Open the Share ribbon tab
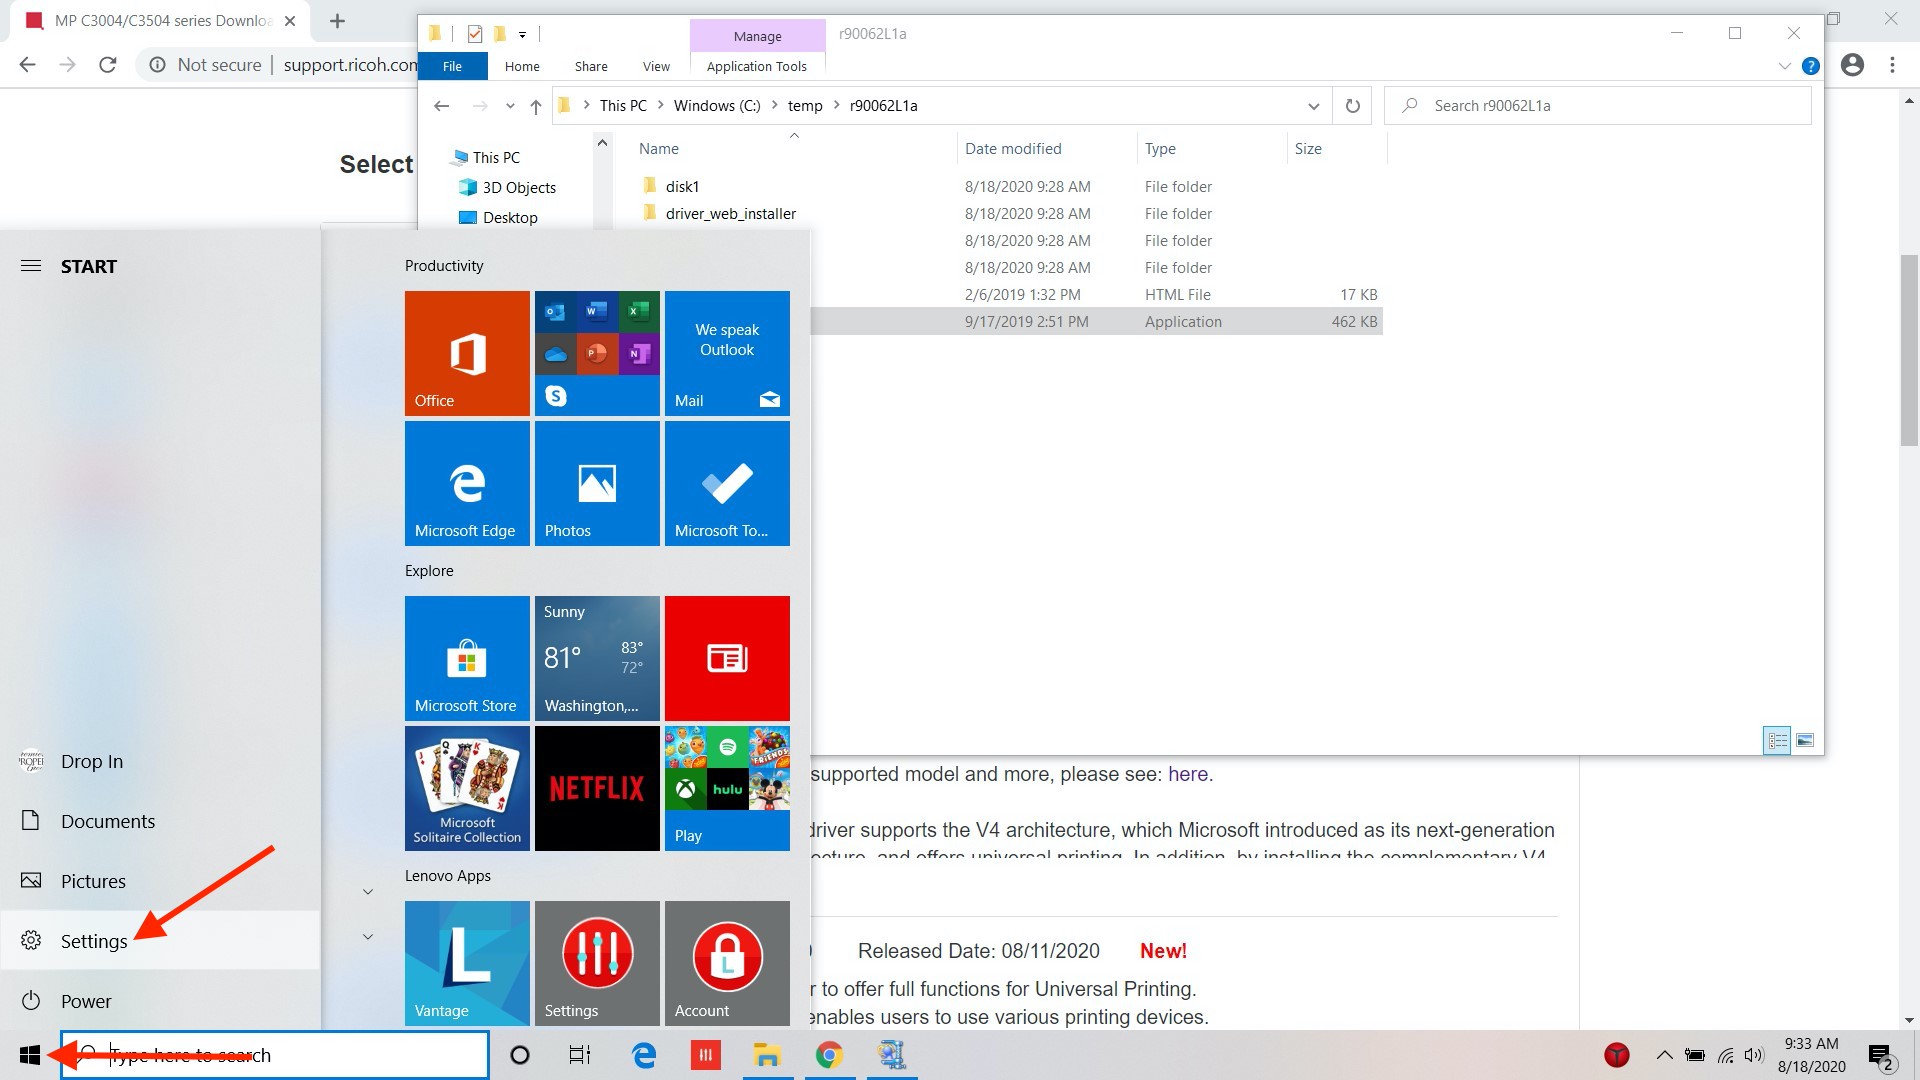1920x1080 pixels. click(x=591, y=66)
